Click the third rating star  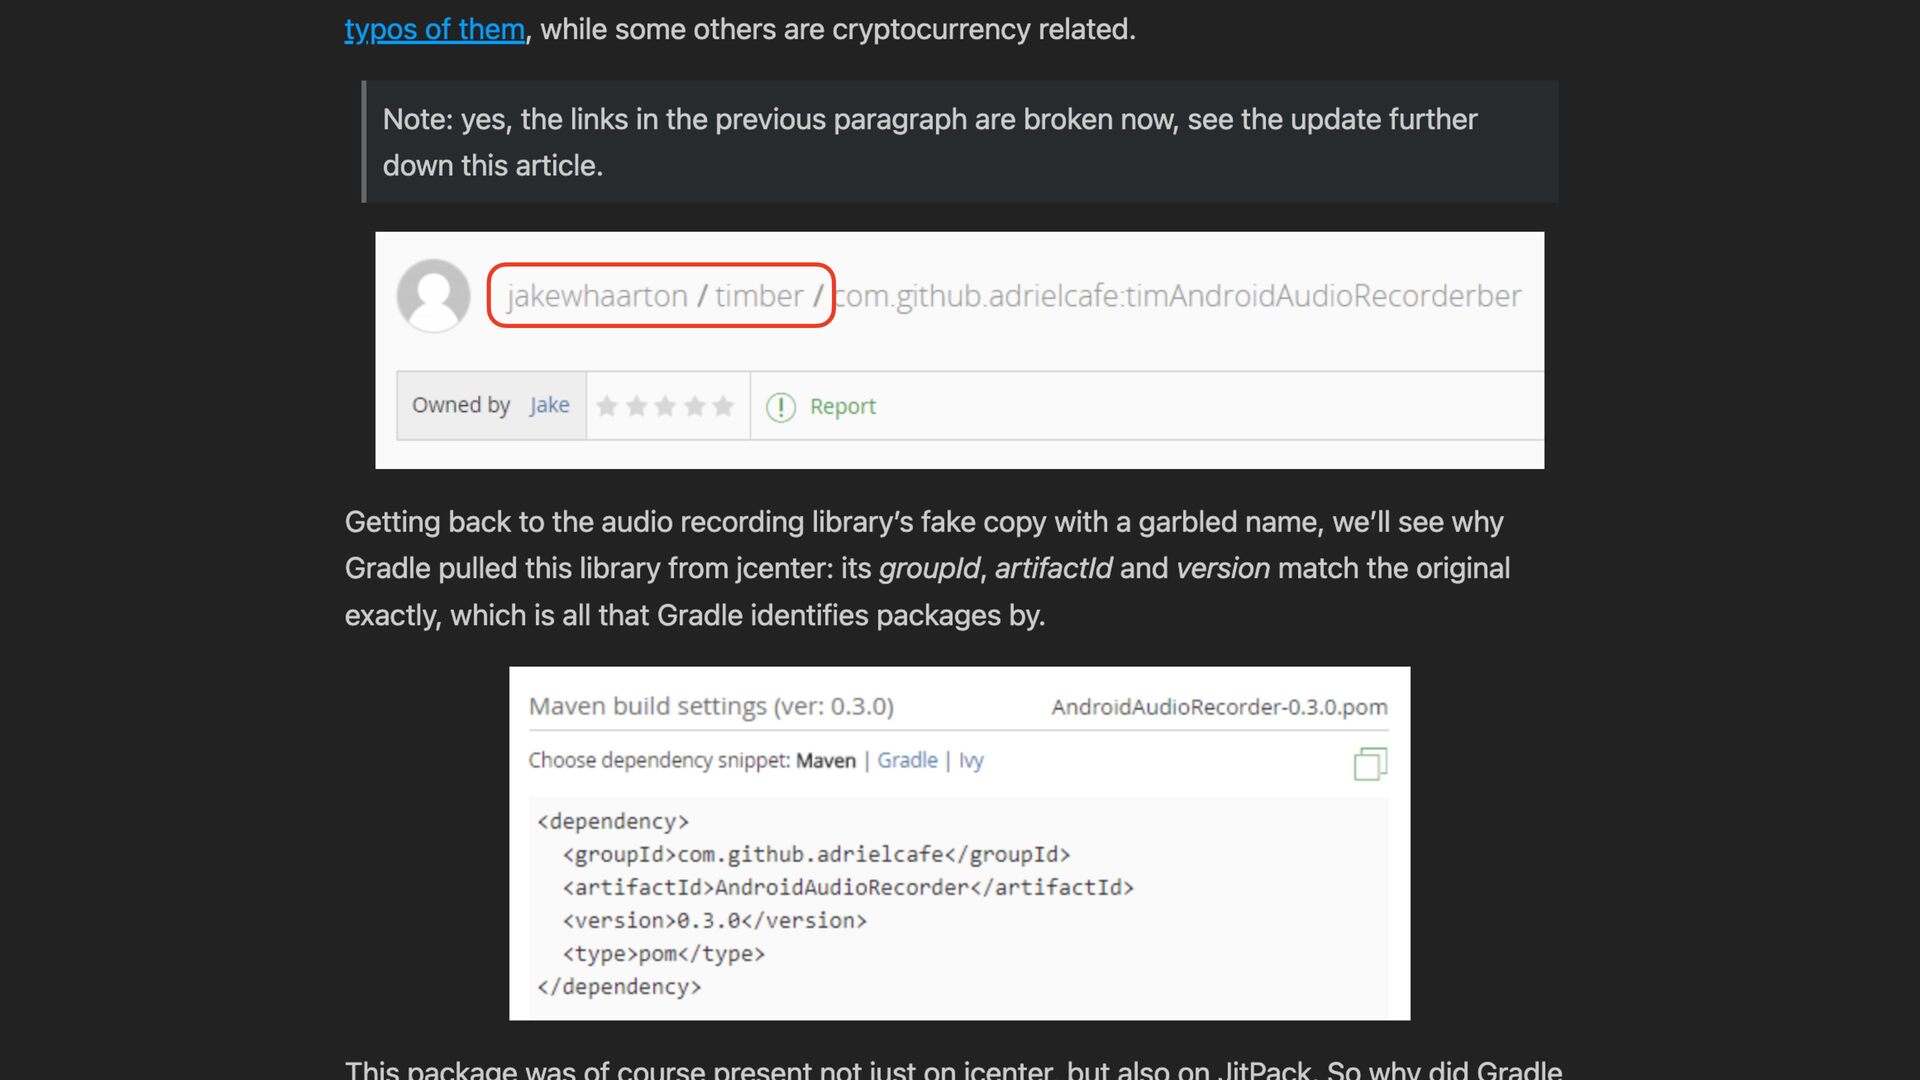[665, 406]
